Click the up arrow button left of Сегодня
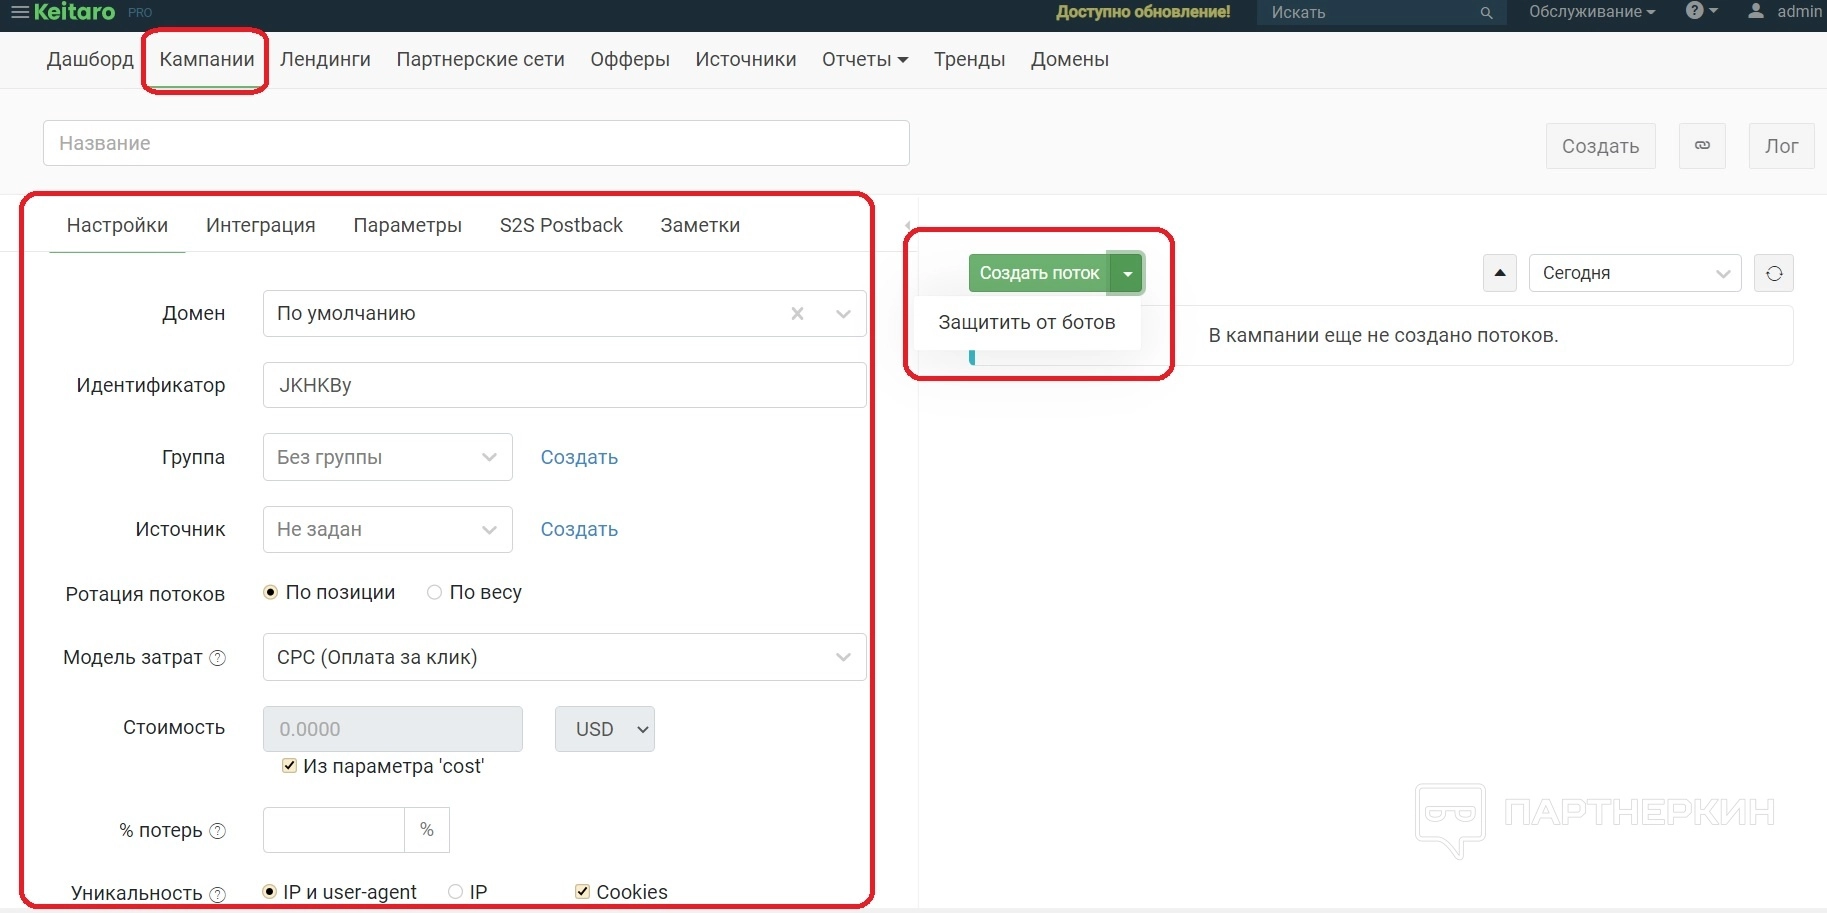The width and height of the screenshot is (1827, 913). (x=1499, y=273)
